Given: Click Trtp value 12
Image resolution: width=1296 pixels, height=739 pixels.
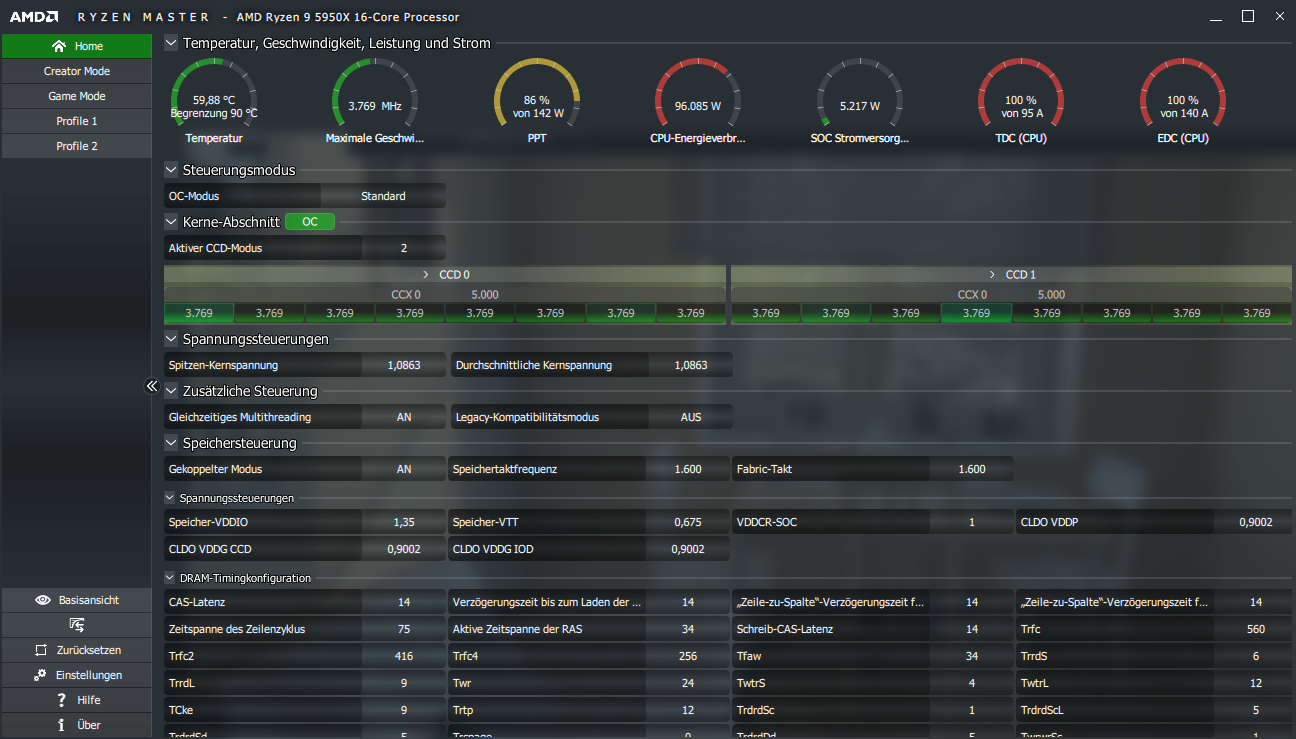Looking at the screenshot, I should pos(688,710).
